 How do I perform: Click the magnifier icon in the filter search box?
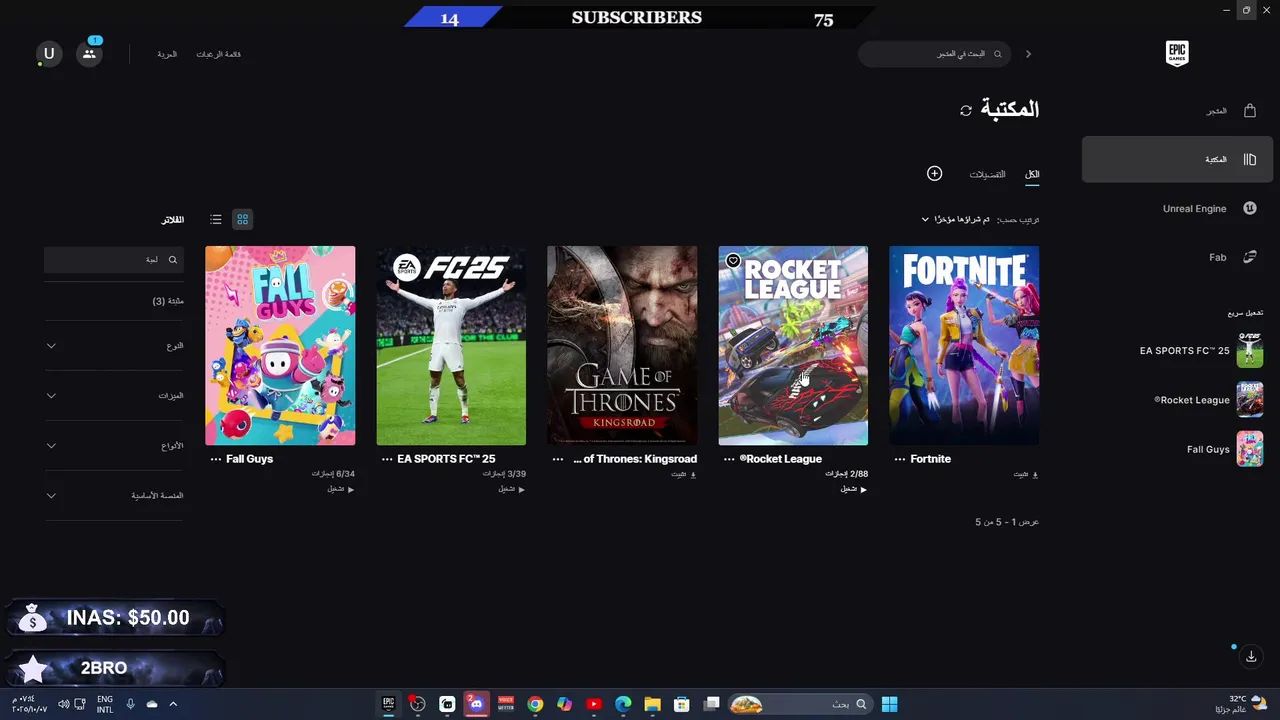pos(173,260)
